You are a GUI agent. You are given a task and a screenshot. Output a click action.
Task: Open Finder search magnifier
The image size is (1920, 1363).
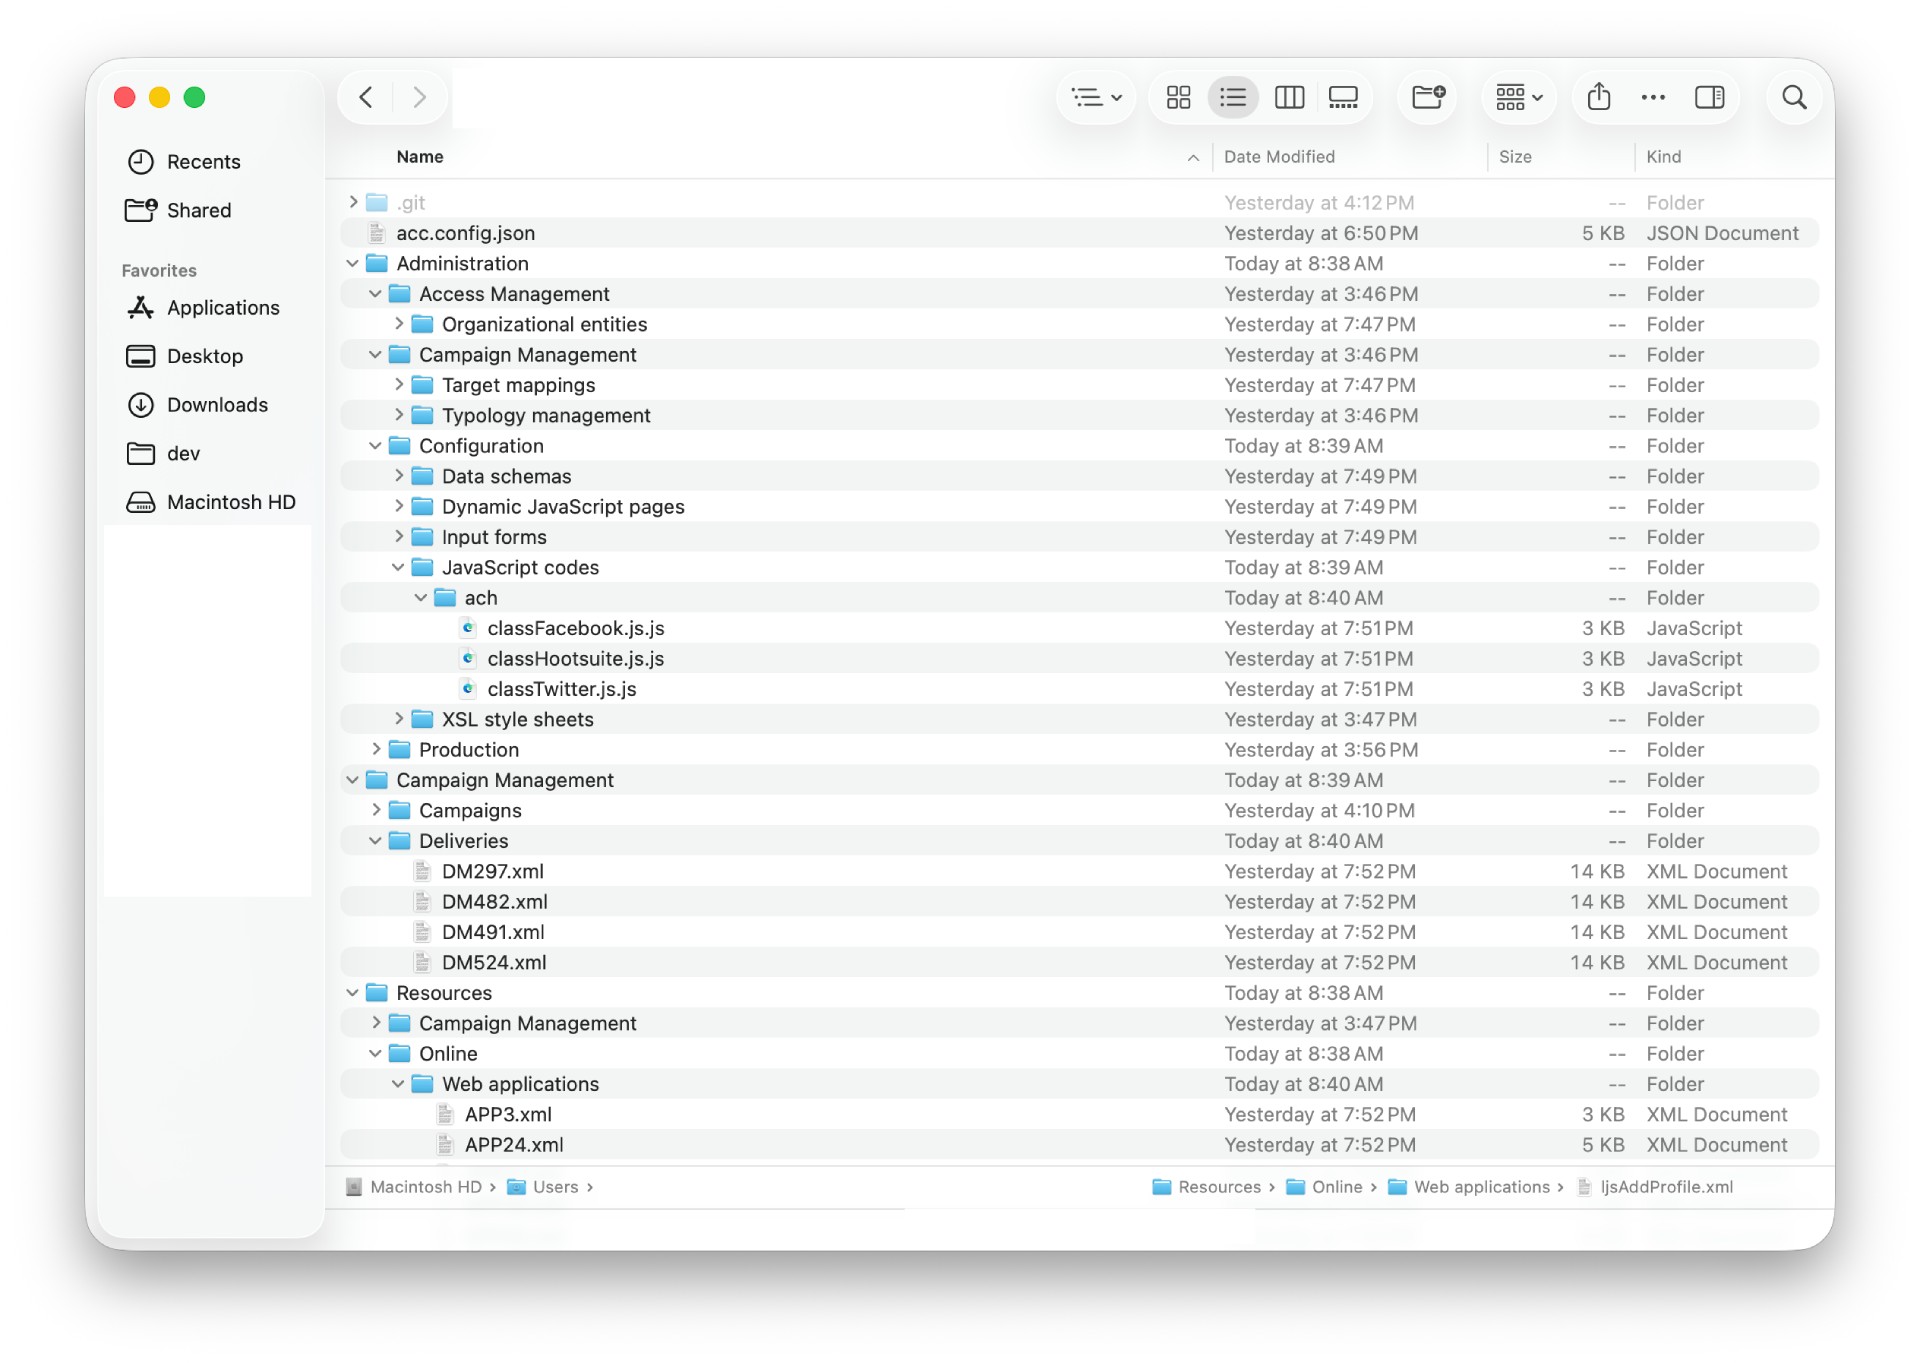click(x=1794, y=97)
